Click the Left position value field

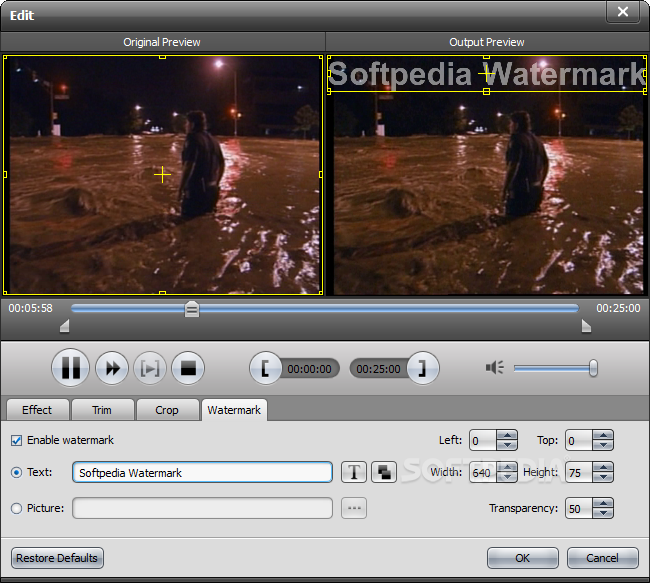(483, 440)
